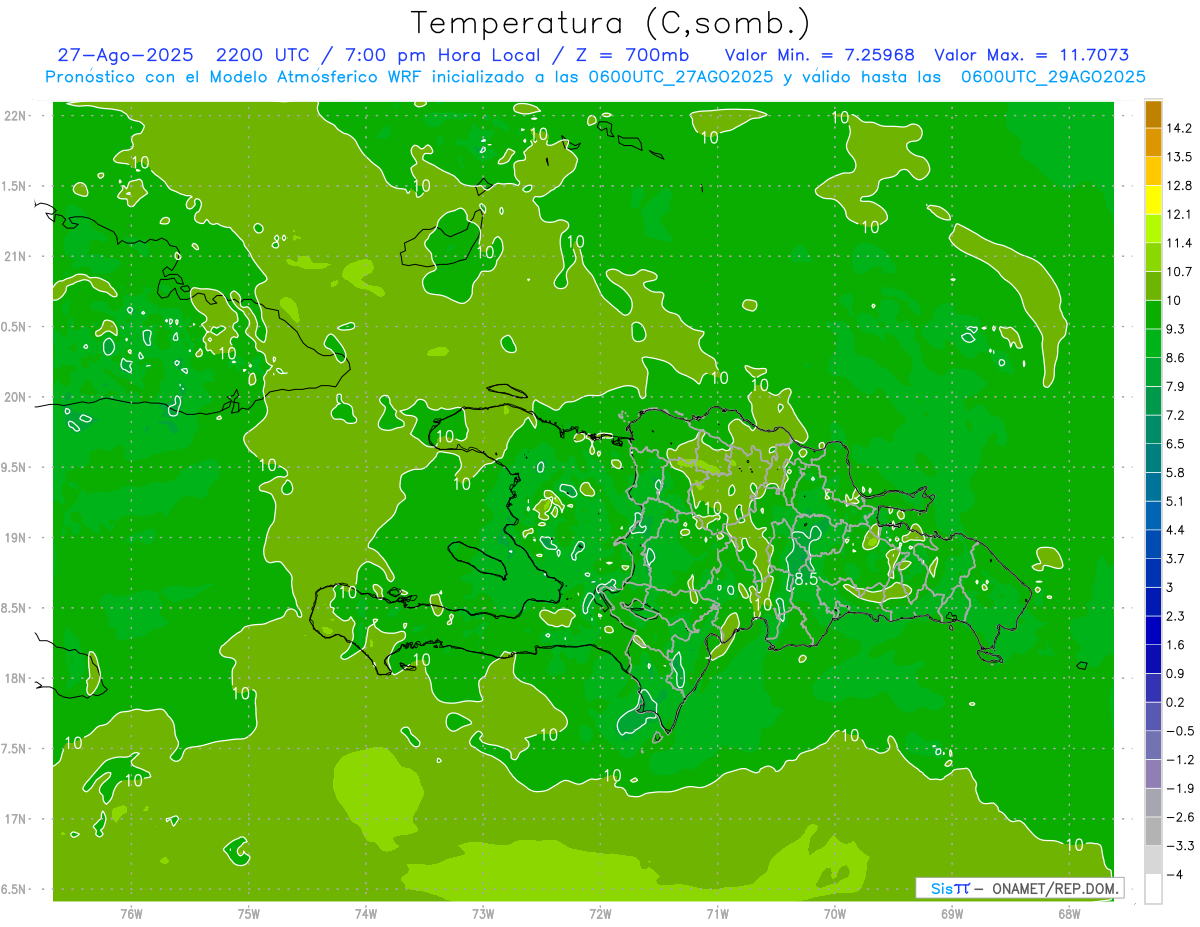Click the "22N" latitude axis label

tap(15, 115)
